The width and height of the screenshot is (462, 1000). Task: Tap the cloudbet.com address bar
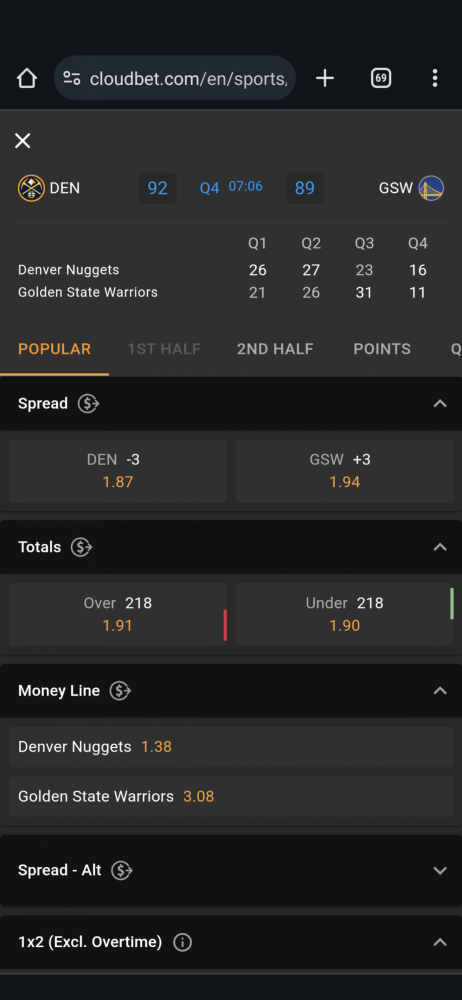tap(175, 78)
